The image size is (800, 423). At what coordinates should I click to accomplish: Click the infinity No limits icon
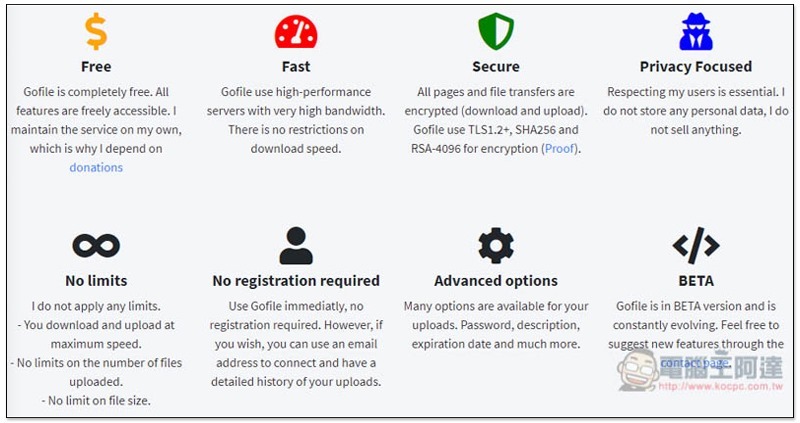[96, 245]
